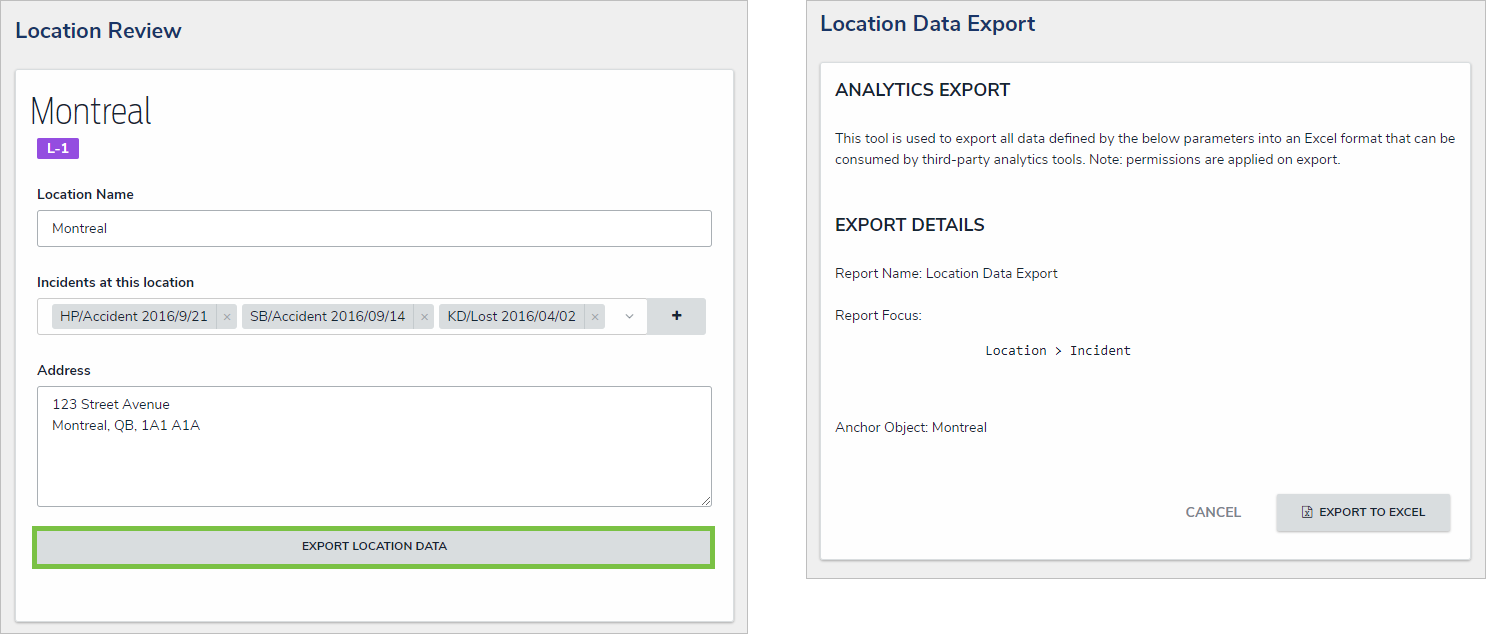Open the HP/Accident 2016/9/21 incident label
The height and width of the screenshot is (634, 1486).
pos(134,317)
